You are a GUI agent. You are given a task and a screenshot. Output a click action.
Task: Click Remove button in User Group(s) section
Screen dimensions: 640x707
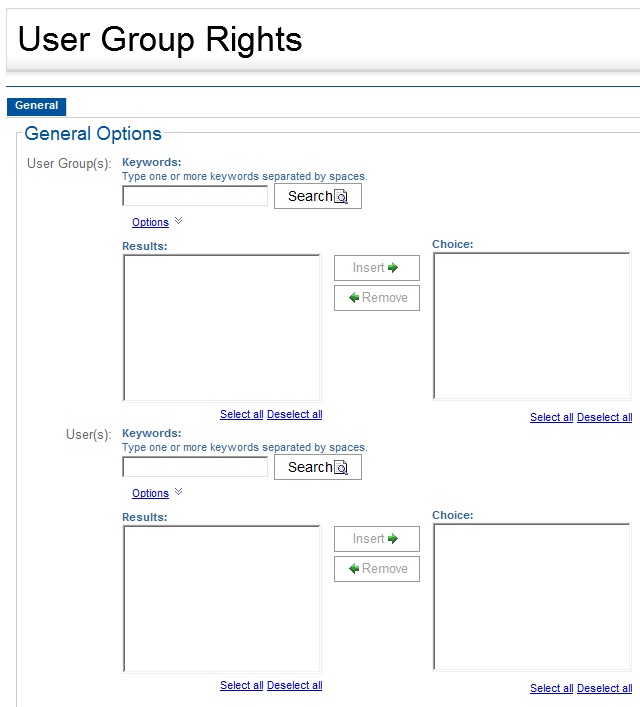[376, 298]
